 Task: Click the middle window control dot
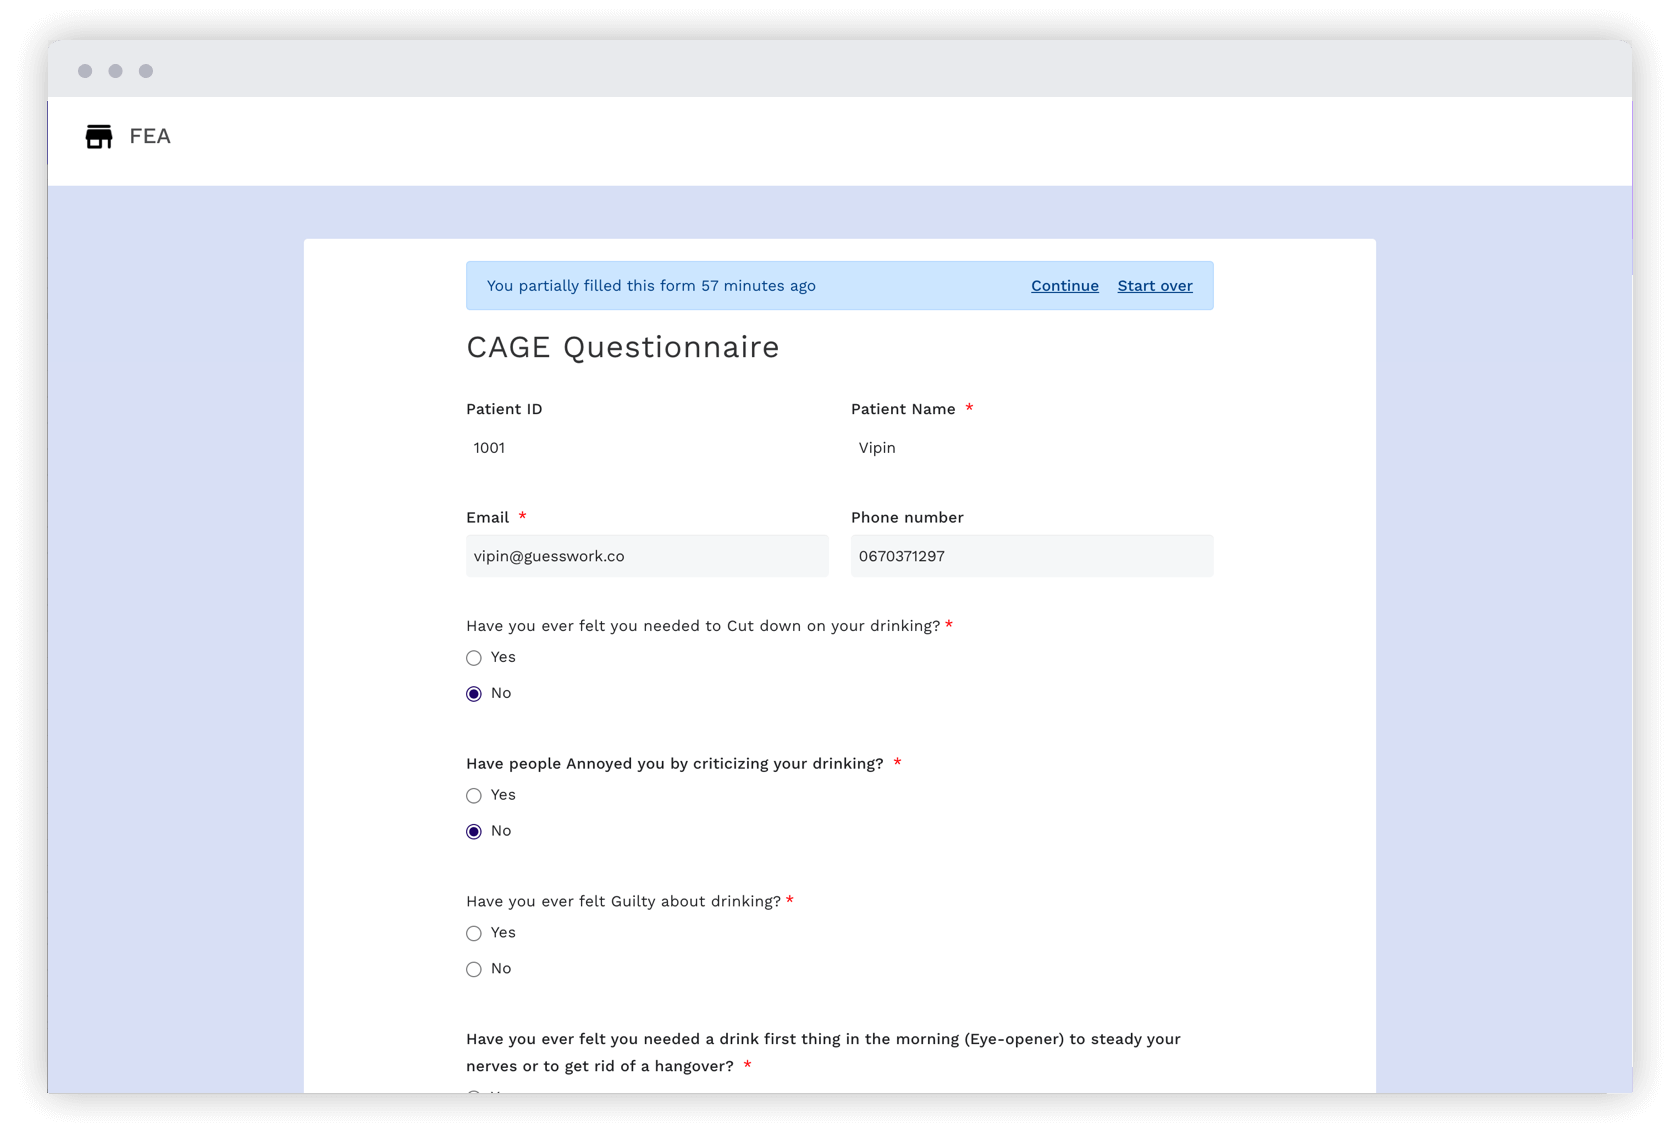click(x=115, y=71)
